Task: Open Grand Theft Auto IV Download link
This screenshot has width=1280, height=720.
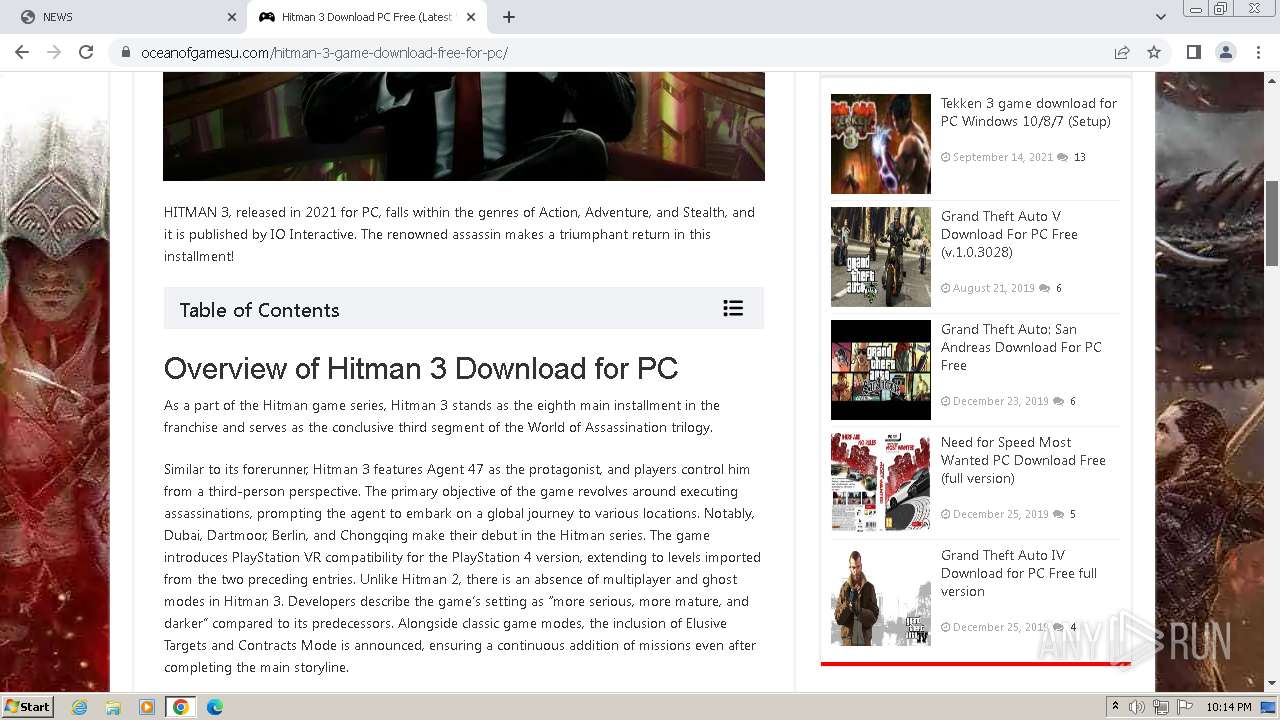Action: pyautogui.click(x=1018, y=573)
